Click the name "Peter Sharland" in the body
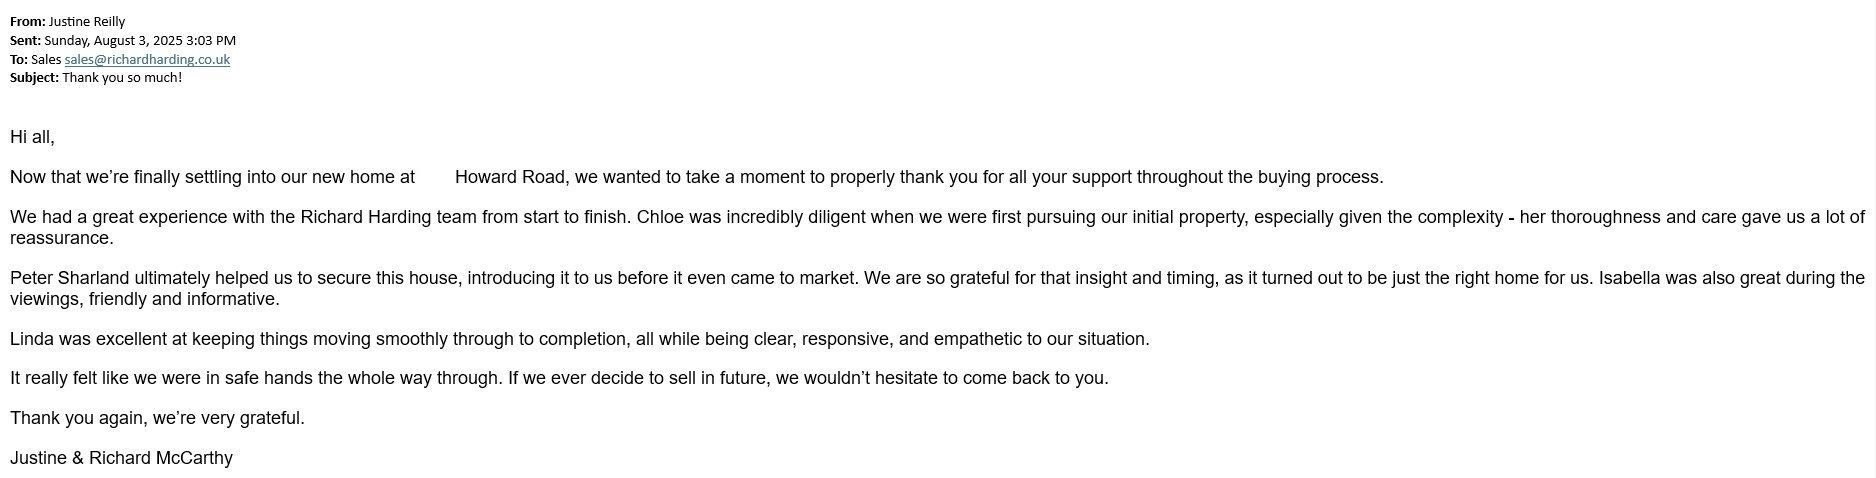The width and height of the screenshot is (1876, 478). point(70,279)
